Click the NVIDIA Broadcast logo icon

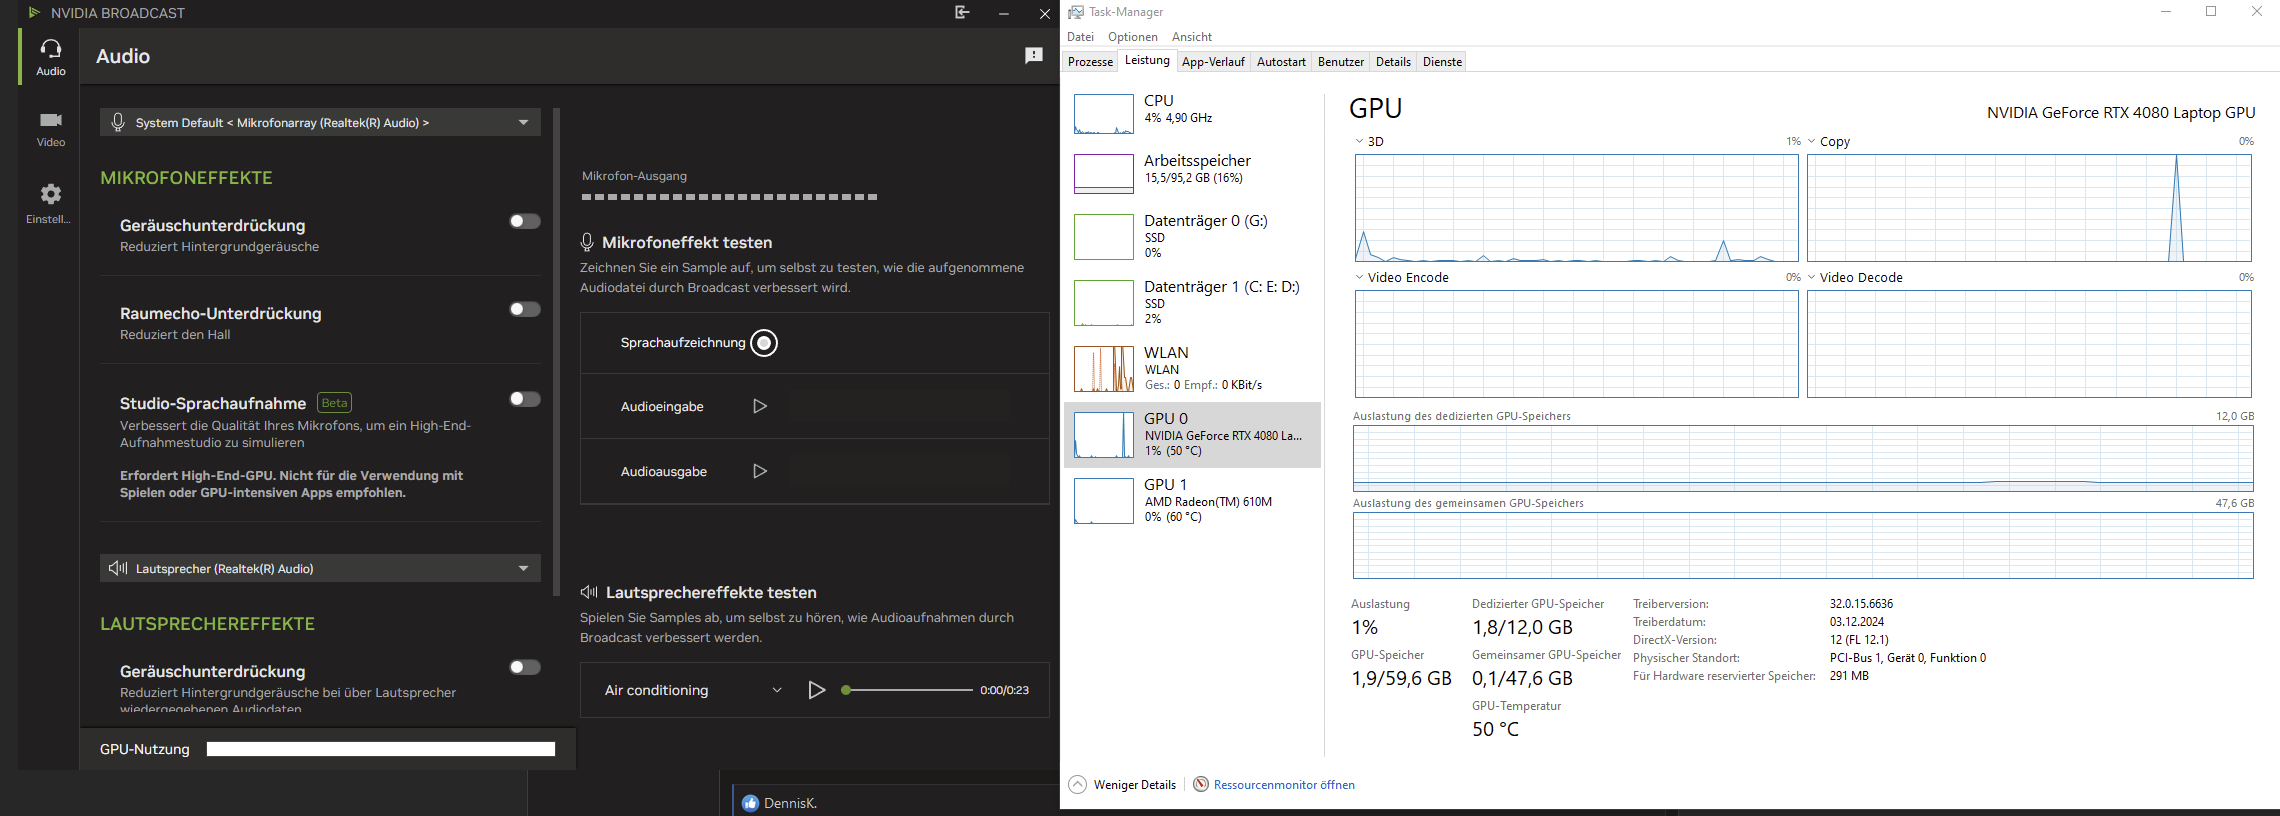coord(34,13)
